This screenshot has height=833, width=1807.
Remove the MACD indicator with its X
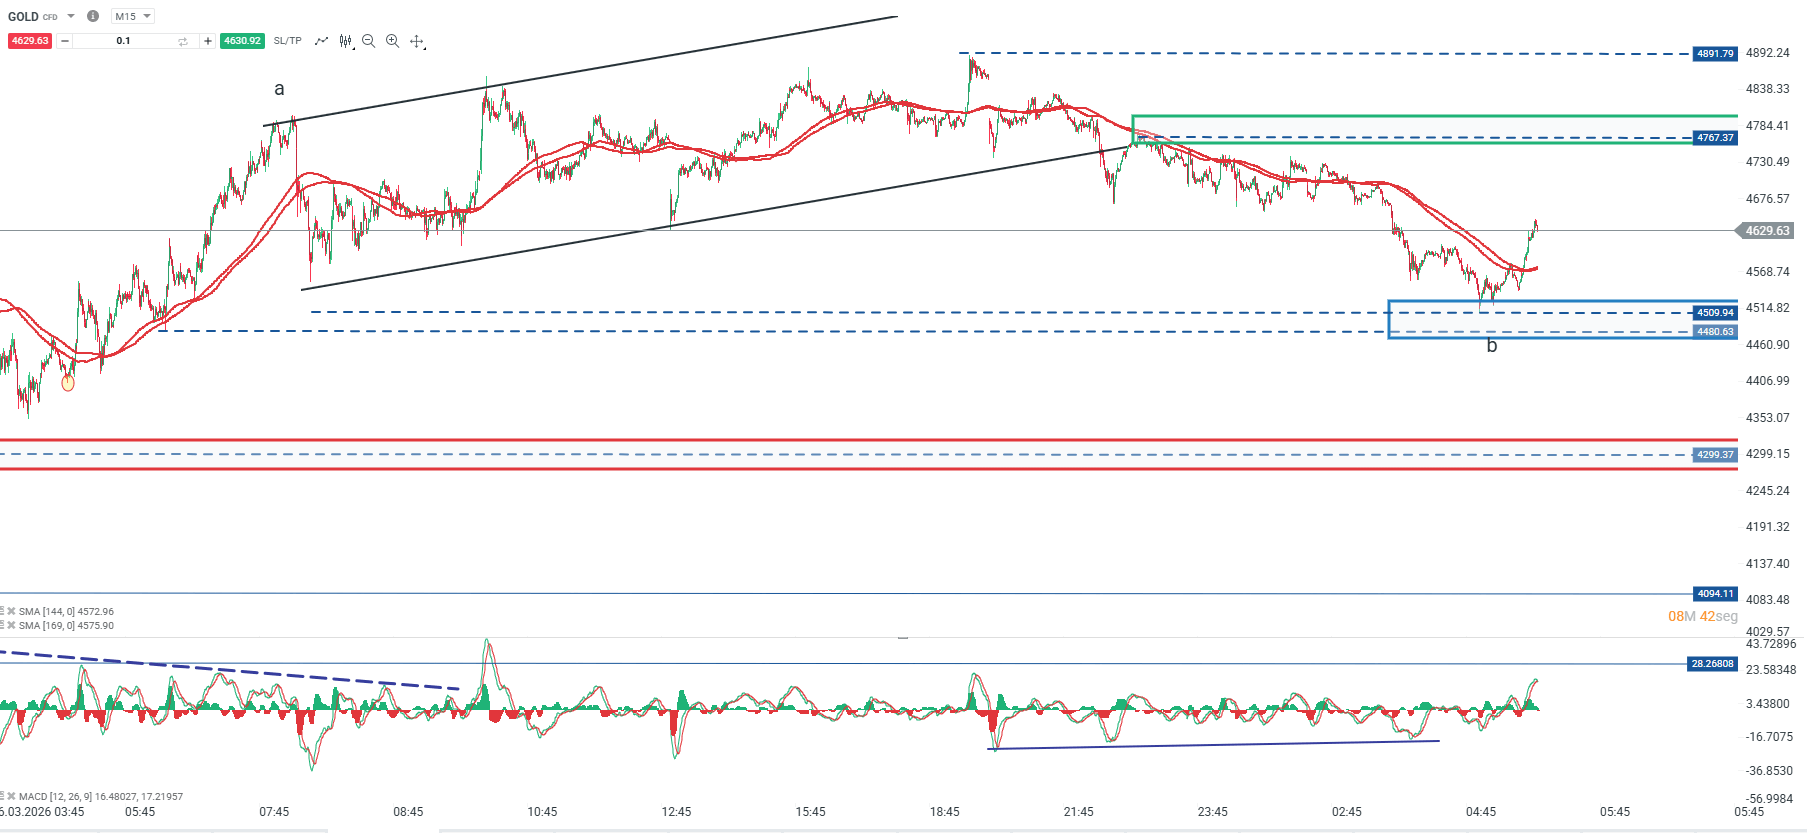(x=12, y=797)
